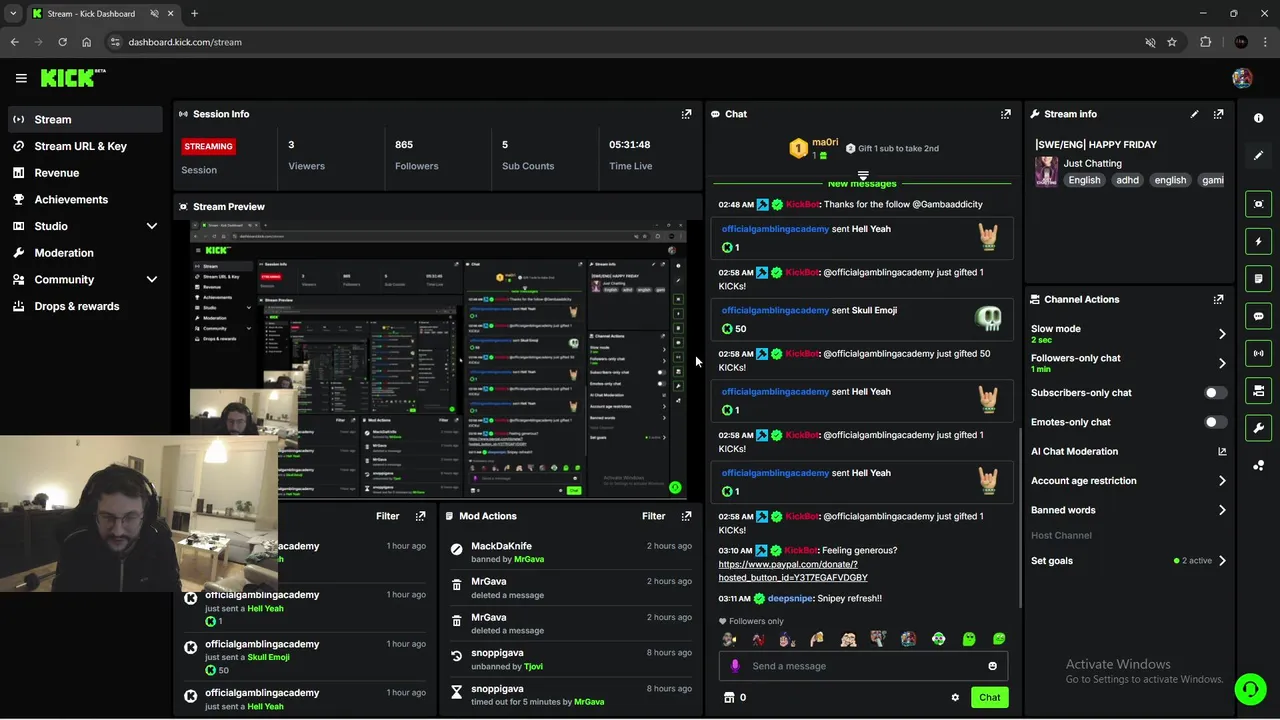The width and height of the screenshot is (1280, 720).
Task: Reload the page with browser refresh
Action: (62, 42)
